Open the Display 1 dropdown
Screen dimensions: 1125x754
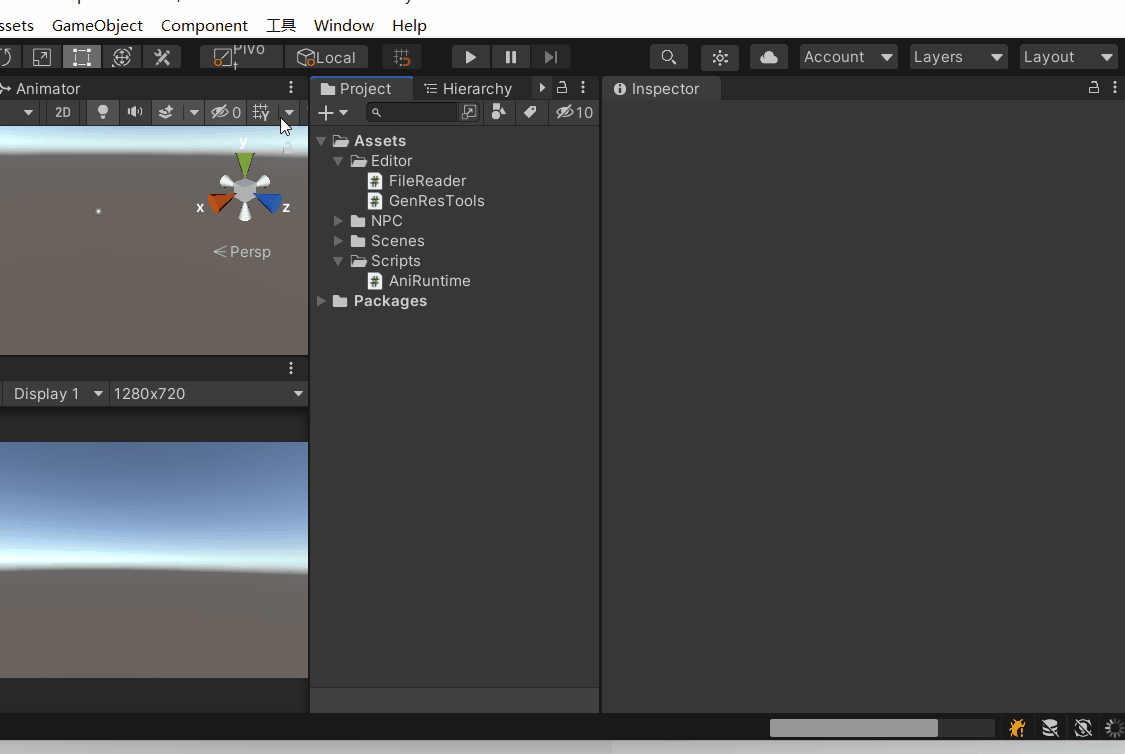(56, 394)
